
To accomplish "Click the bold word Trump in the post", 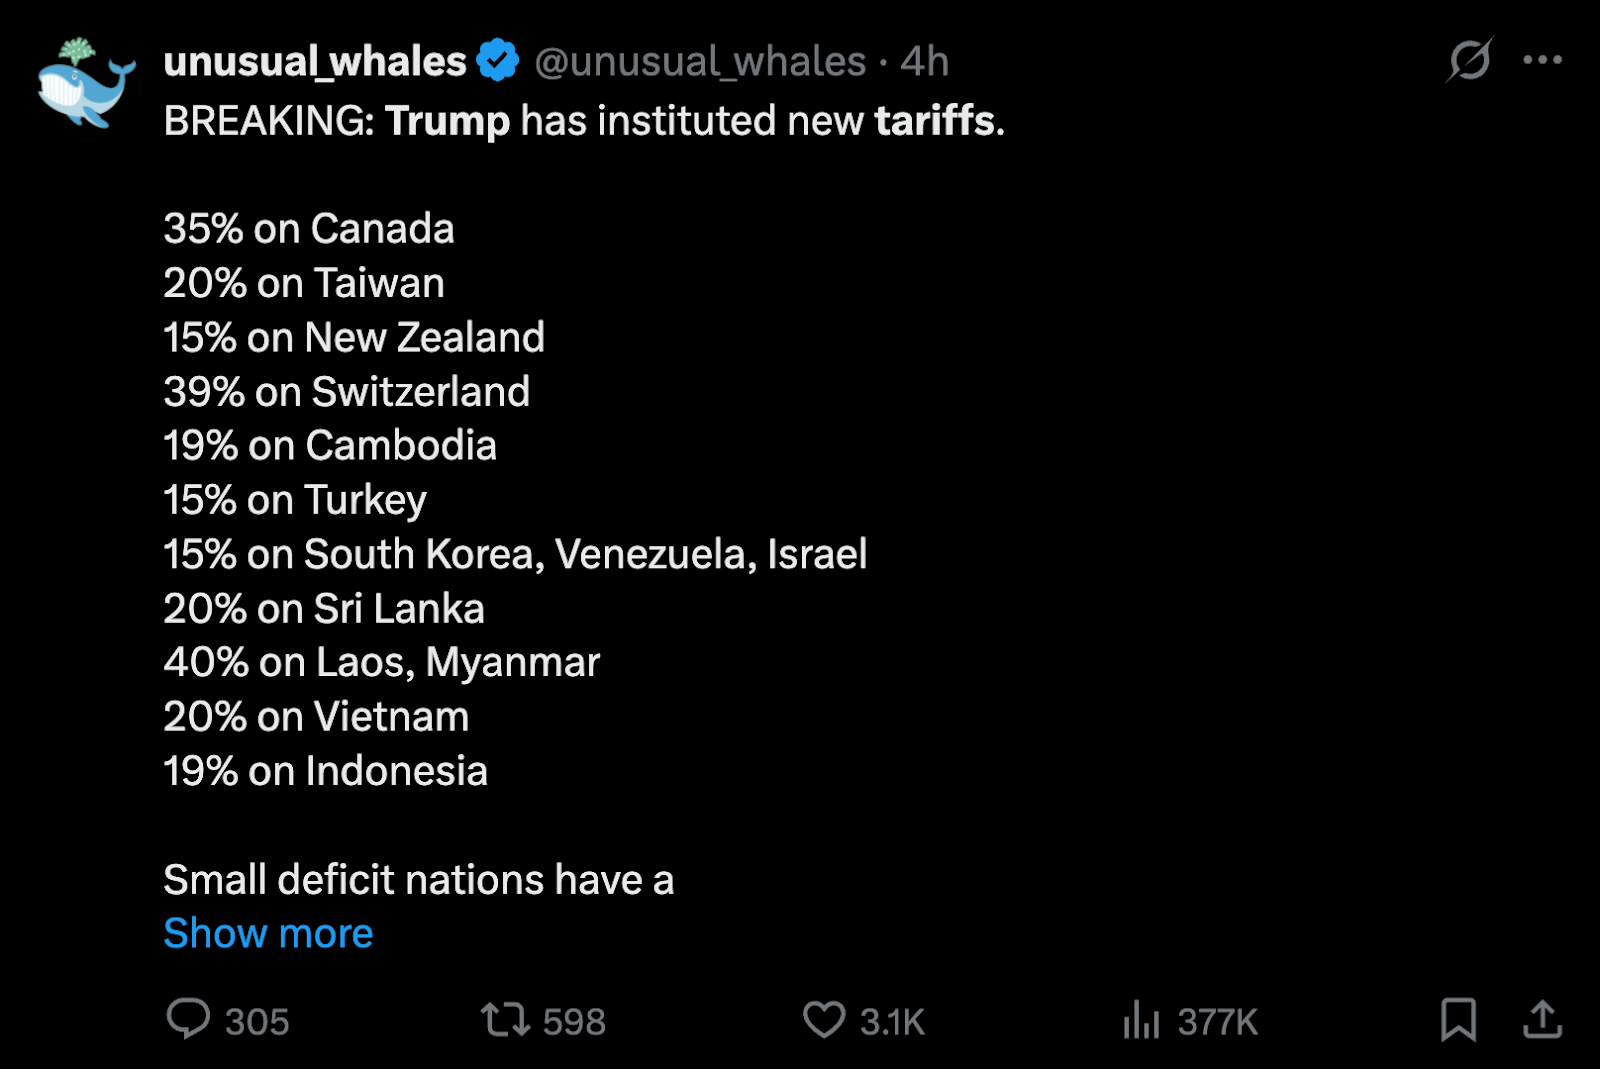I will [447, 121].
